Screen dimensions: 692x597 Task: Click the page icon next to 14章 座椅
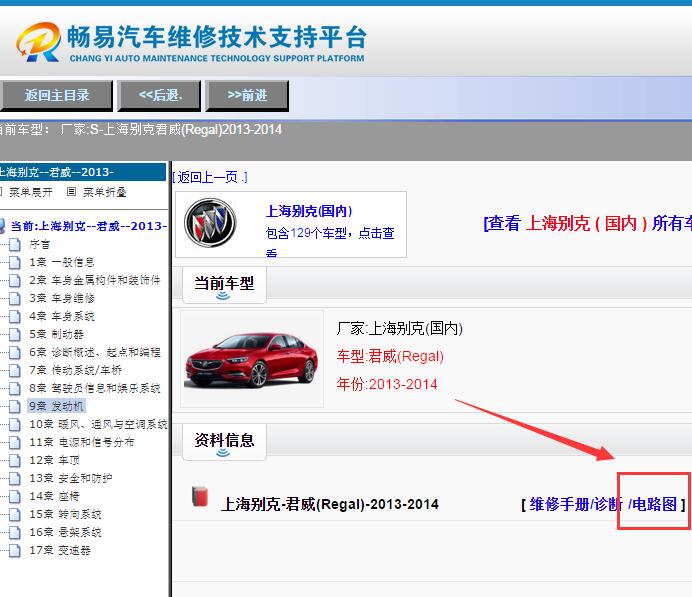(x=15, y=496)
